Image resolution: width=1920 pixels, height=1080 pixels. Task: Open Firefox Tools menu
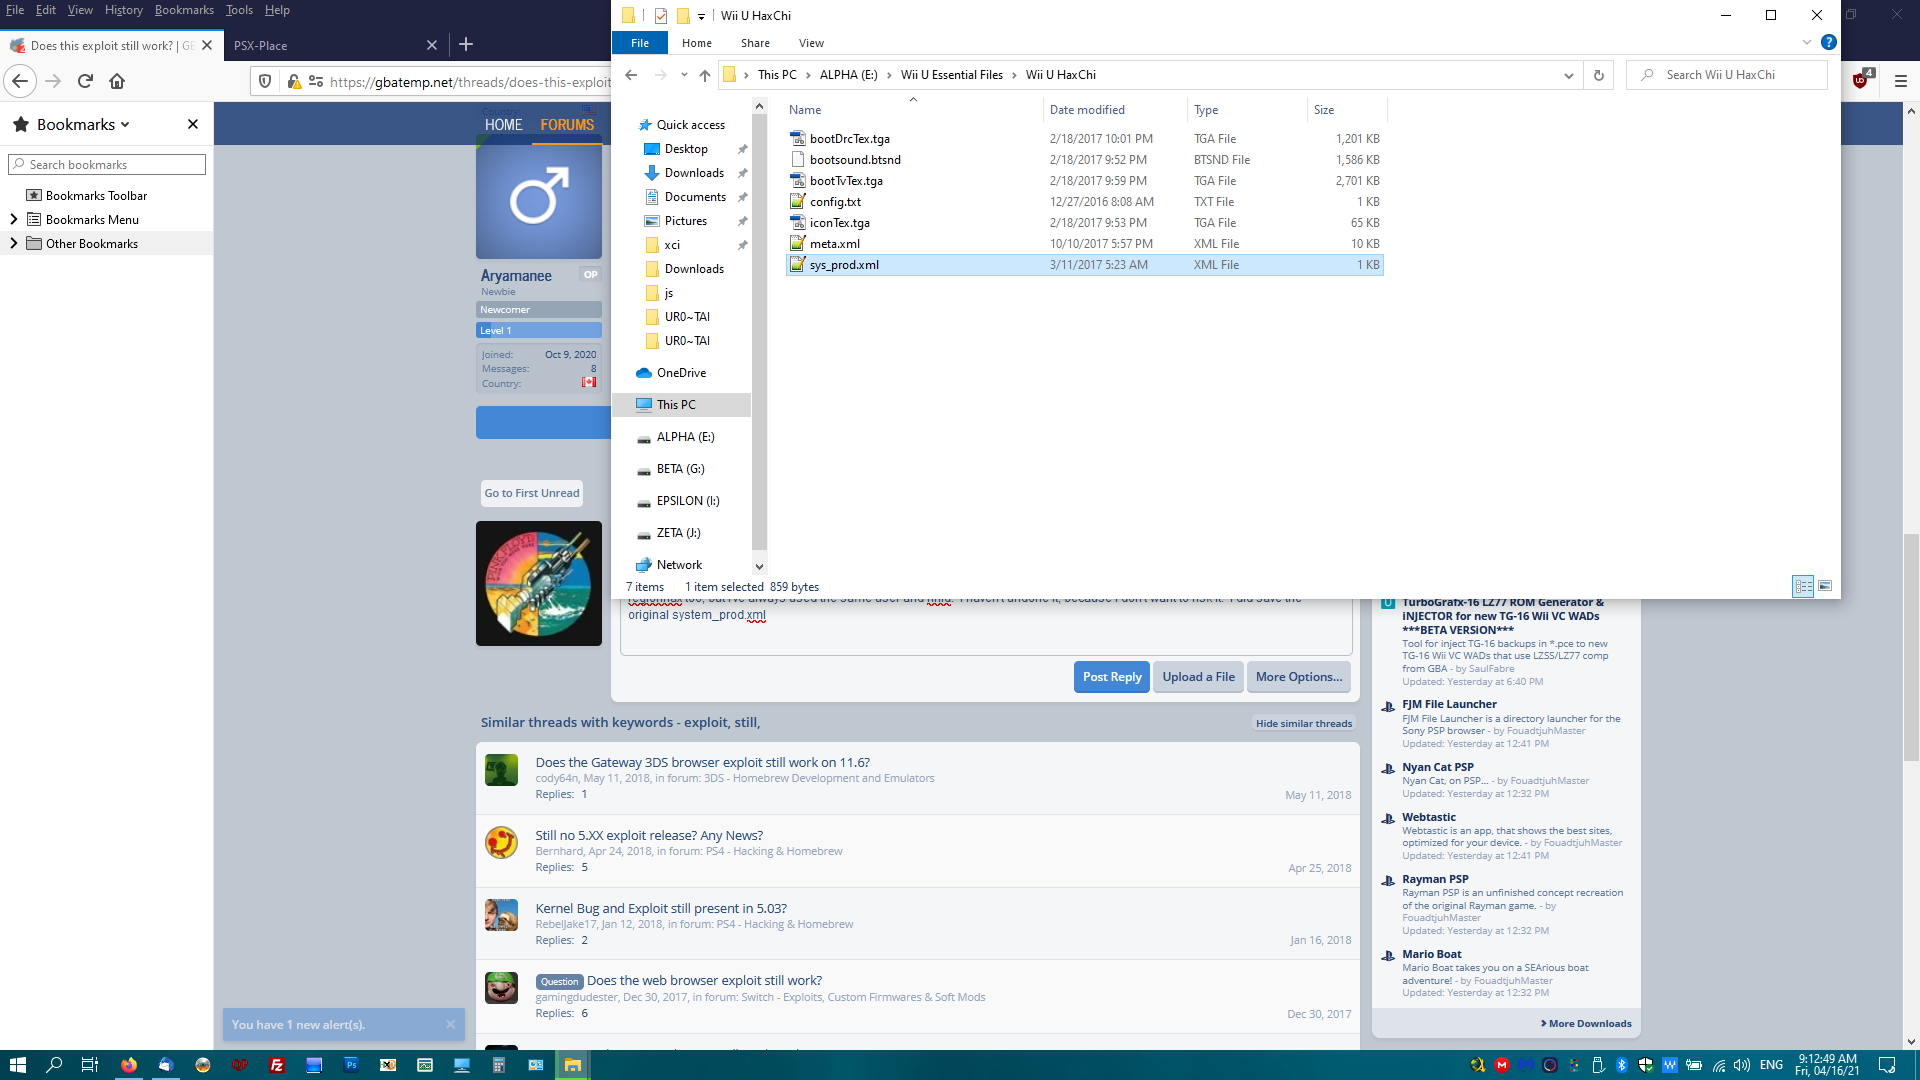[239, 10]
